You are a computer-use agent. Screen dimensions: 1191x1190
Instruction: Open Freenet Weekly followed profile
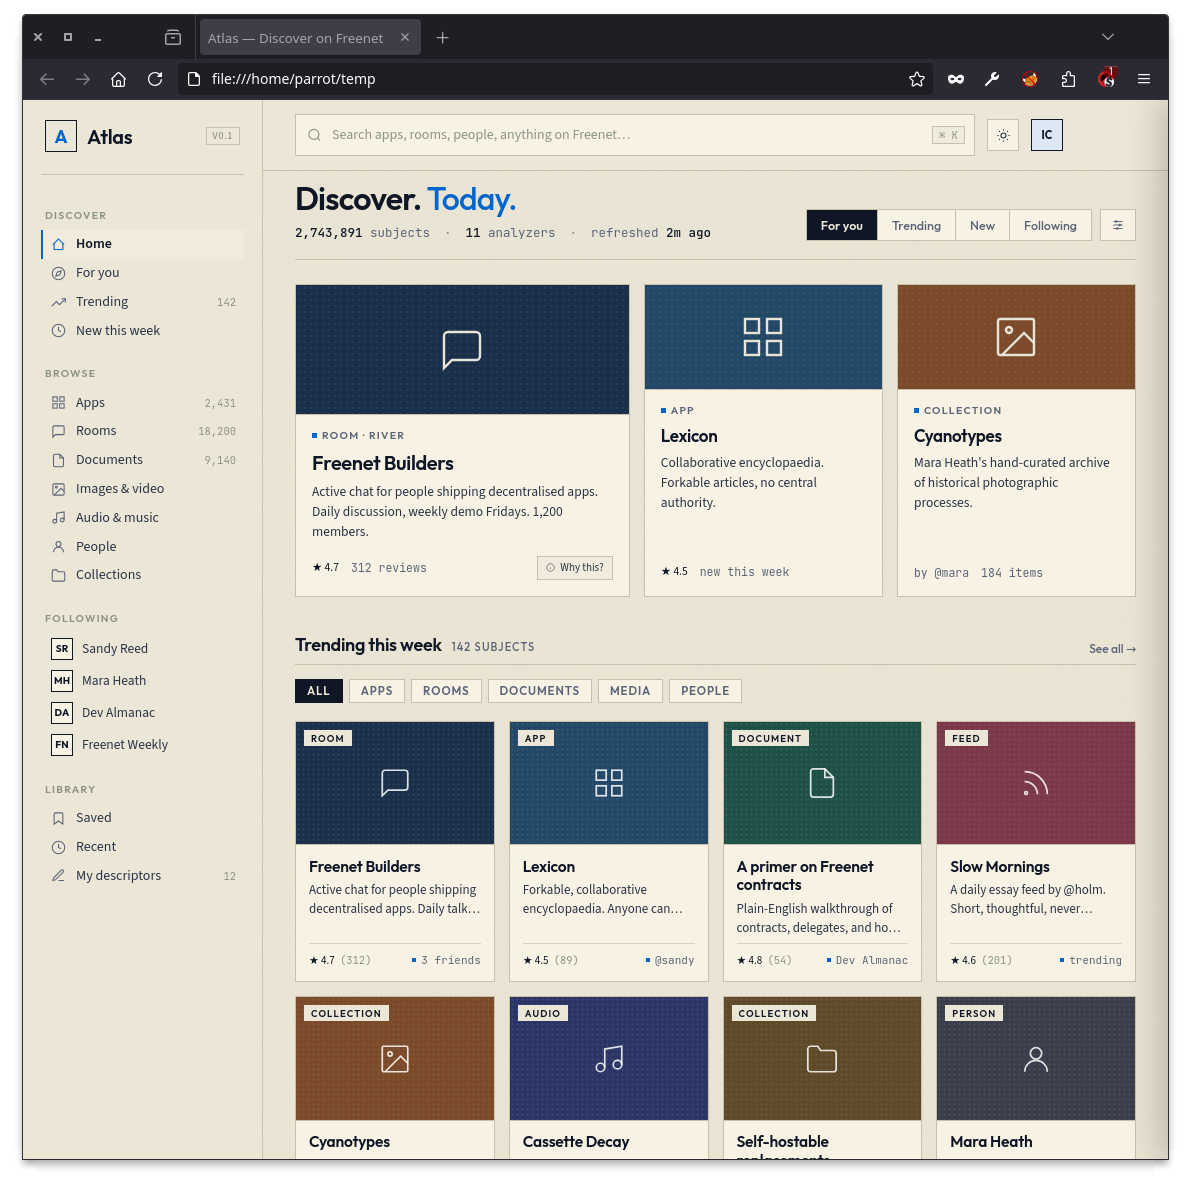[143, 744]
